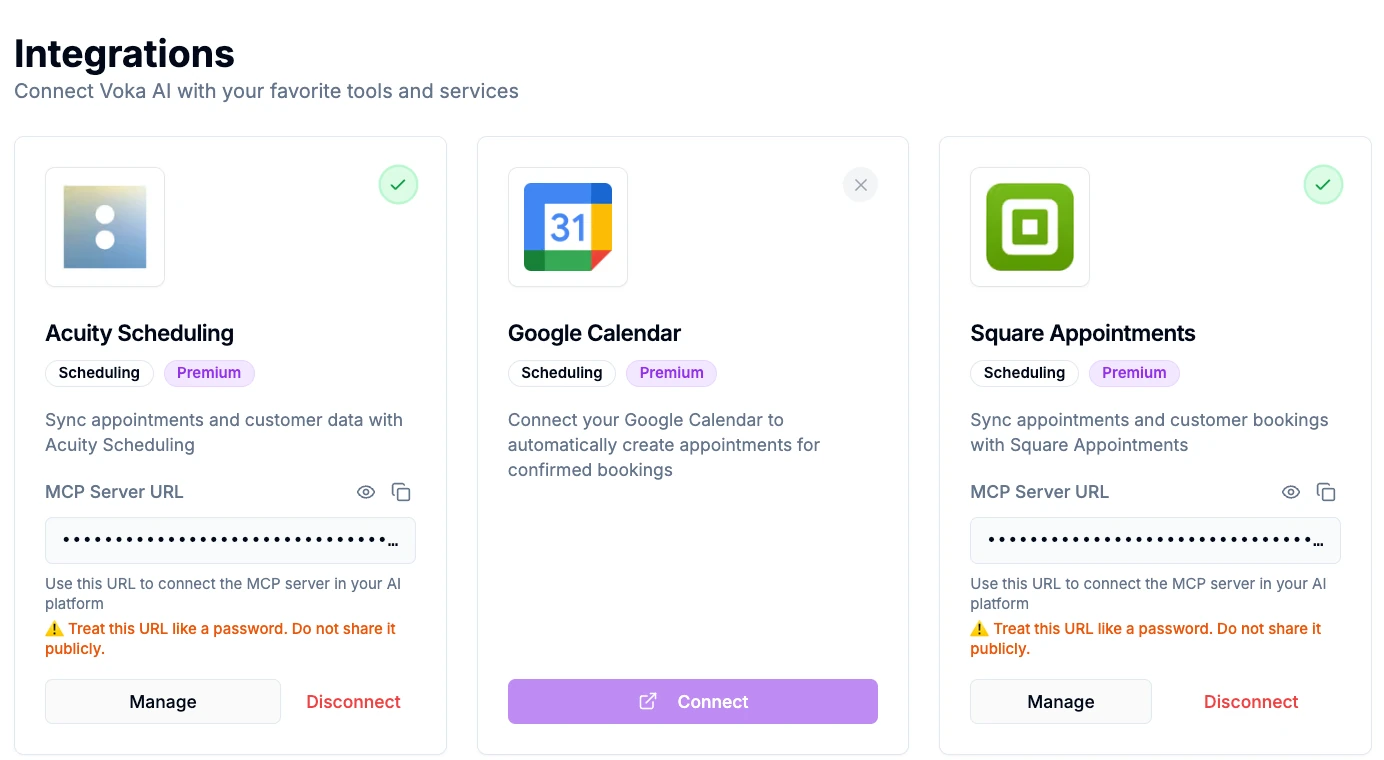The width and height of the screenshot is (1384, 760).
Task: Click the Square Appointments logo icon
Action: click(x=1030, y=227)
